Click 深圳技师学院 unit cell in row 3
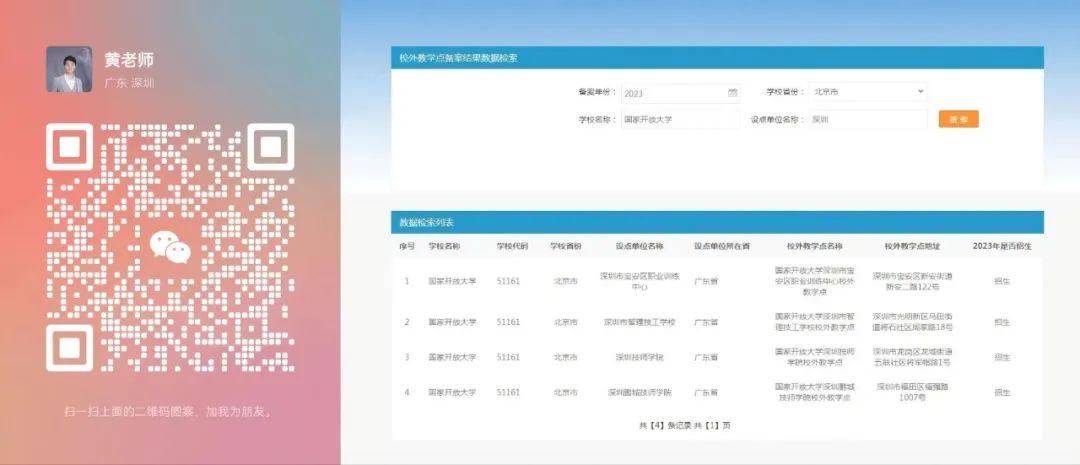 pyautogui.click(x=639, y=358)
